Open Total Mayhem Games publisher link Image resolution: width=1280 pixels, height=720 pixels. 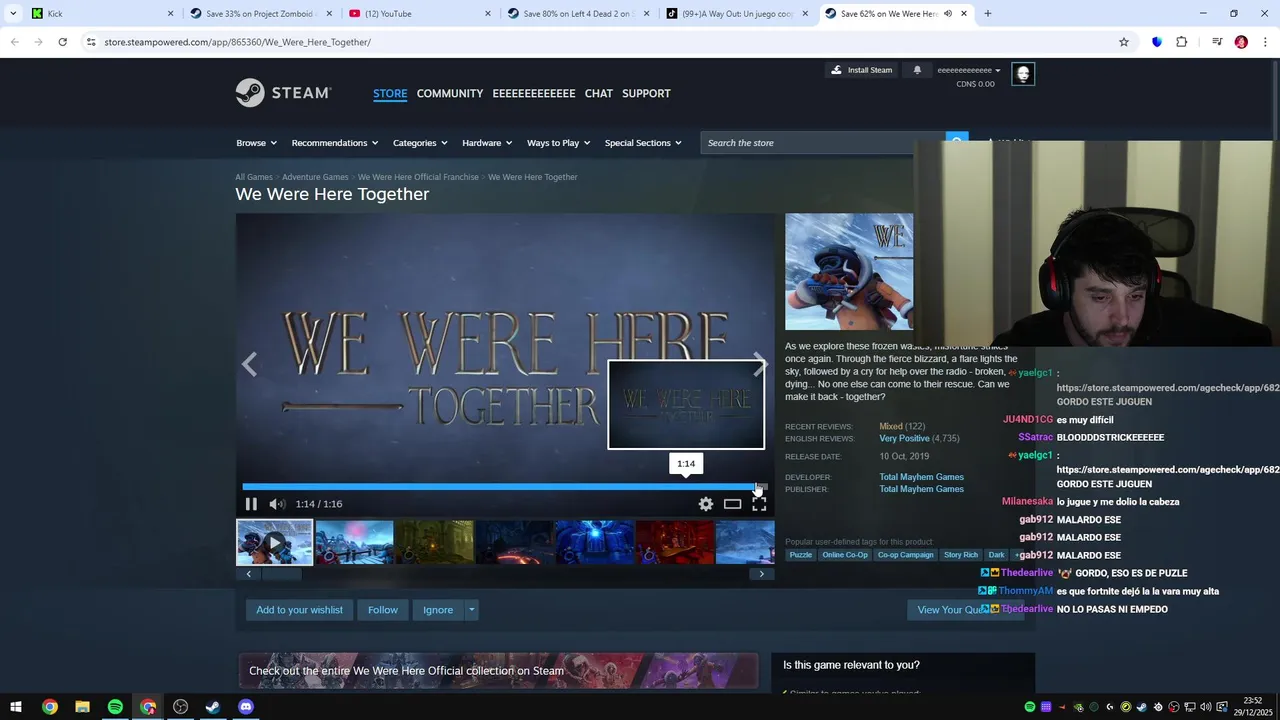point(921,489)
